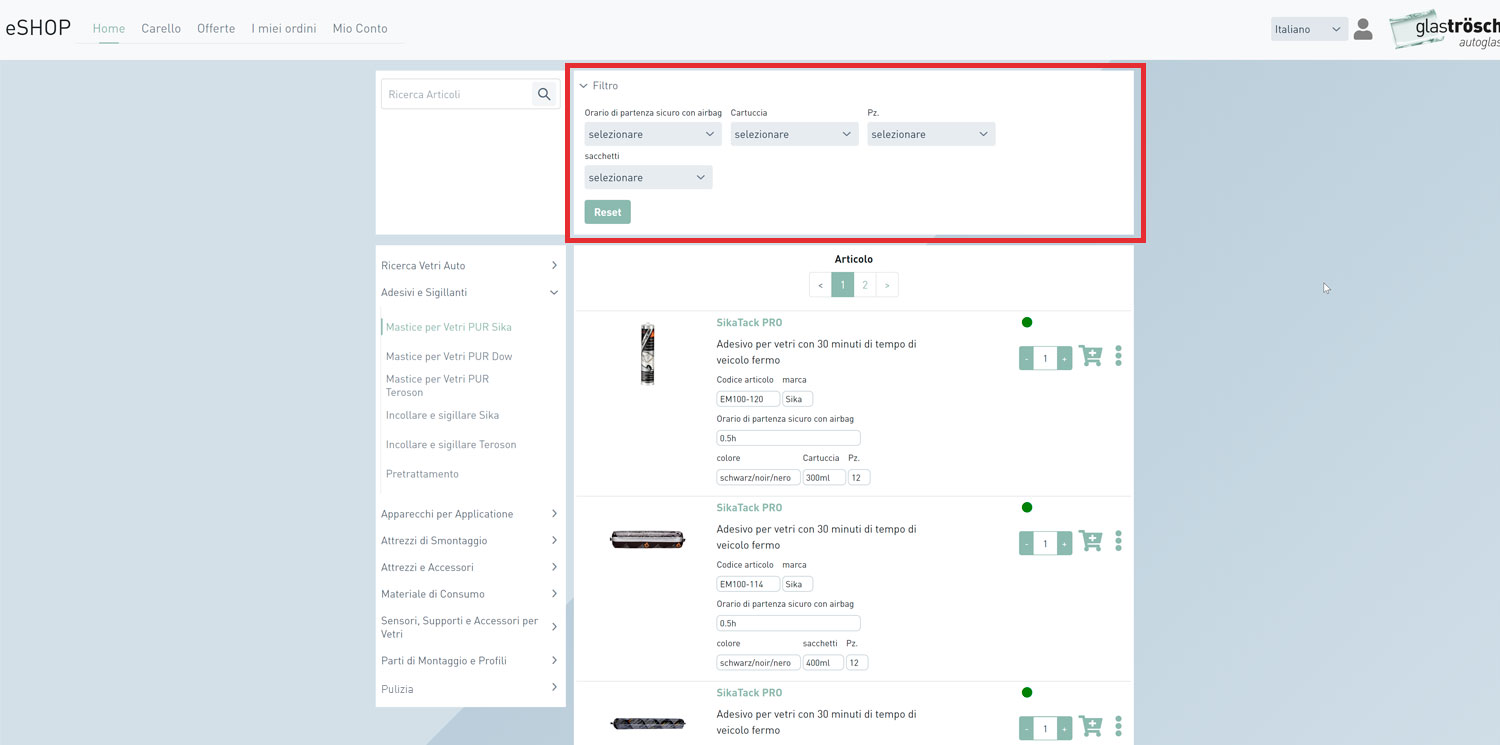Increase quantity for EM100-114 item
The height and width of the screenshot is (745, 1500).
[1064, 543]
